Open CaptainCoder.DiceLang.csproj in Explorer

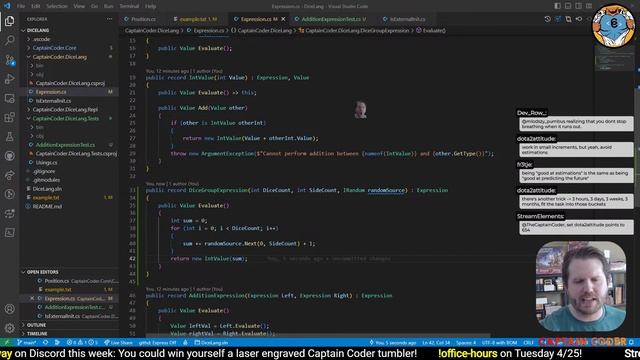coord(69,83)
